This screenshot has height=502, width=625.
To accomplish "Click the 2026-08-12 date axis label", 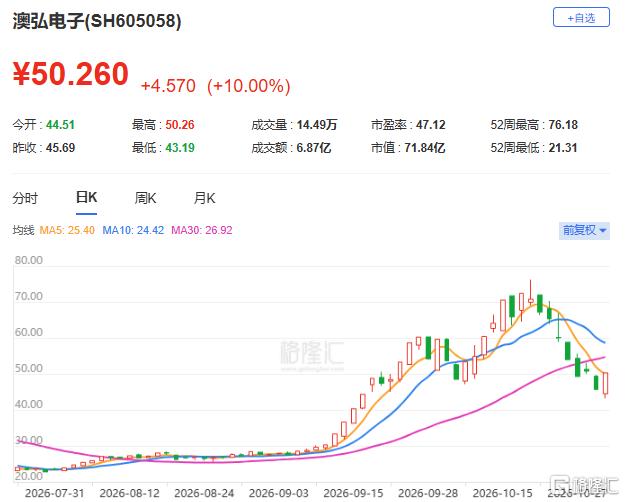I will pyautogui.click(x=129, y=493).
